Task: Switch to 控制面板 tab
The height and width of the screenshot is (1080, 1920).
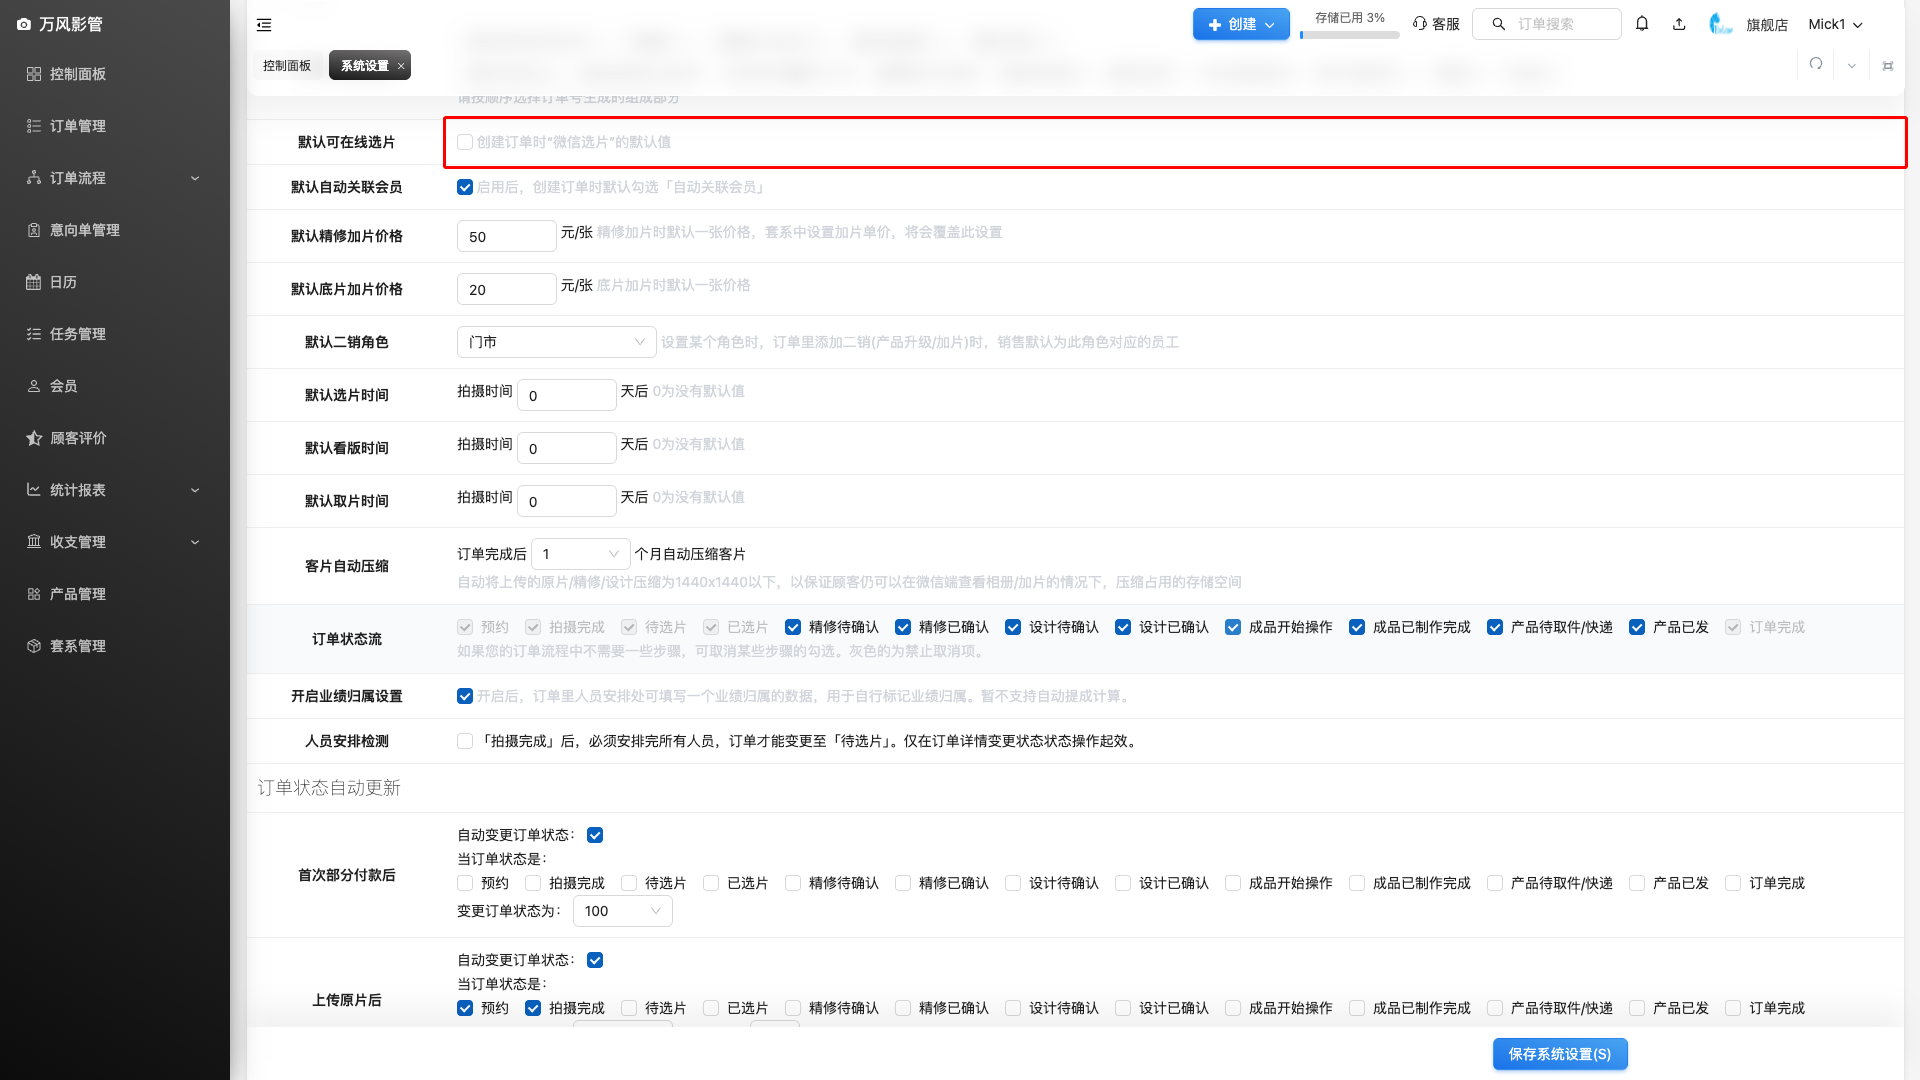Action: tap(287, 65)
